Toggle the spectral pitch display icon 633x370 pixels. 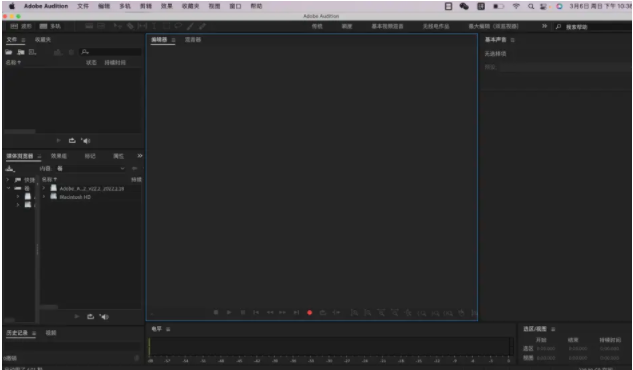click(x=101, y=26)
